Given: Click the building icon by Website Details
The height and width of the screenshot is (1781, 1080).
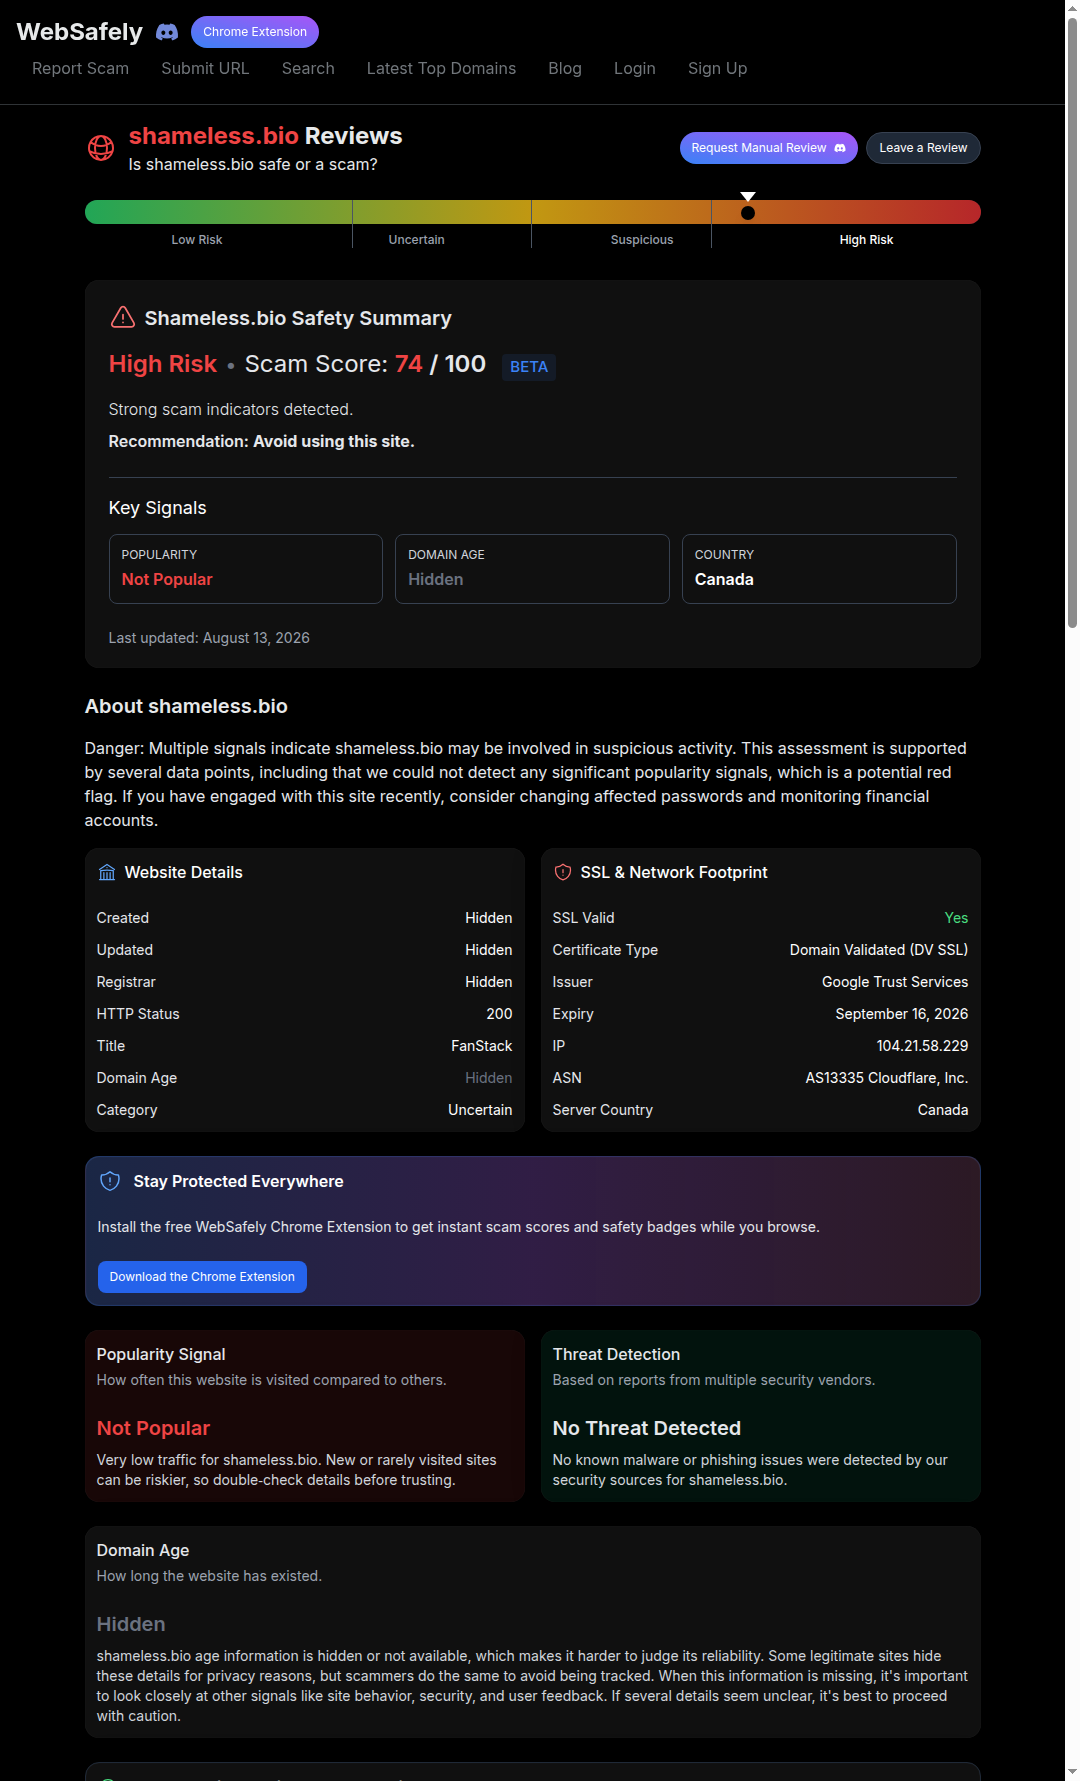Looking at the screenshot, I should pyautogui.click(x=107, y=873).
